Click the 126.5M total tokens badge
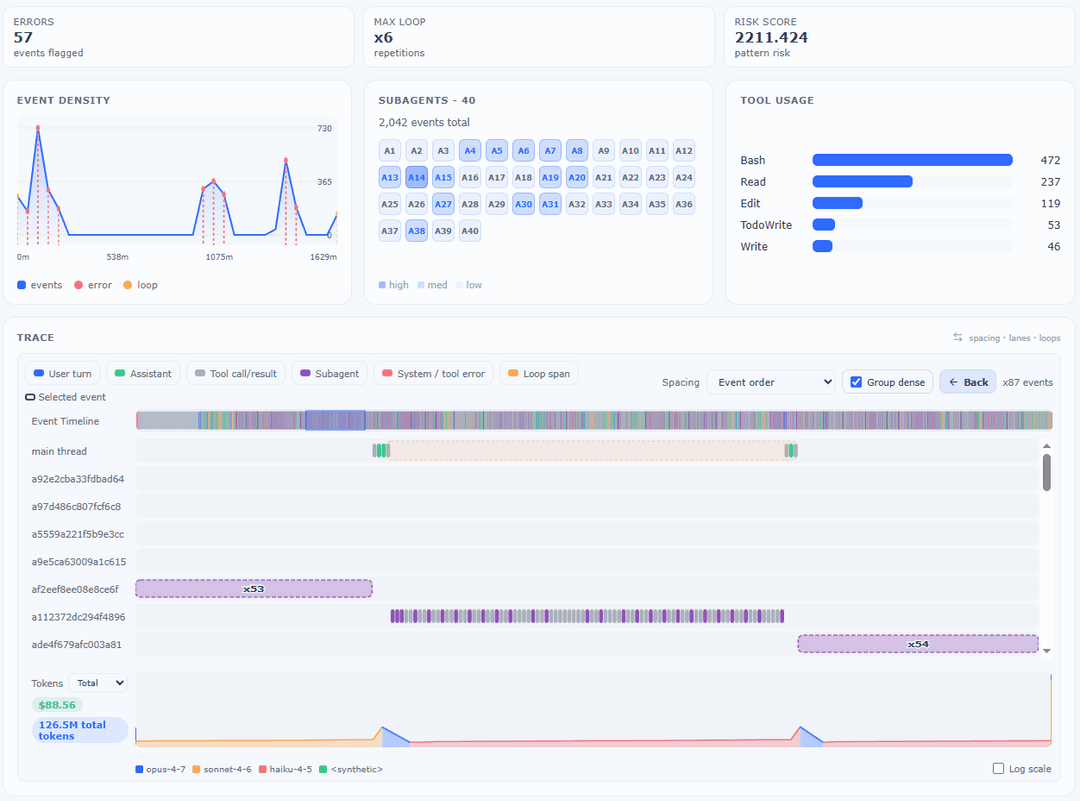The width and height of the screenshot is (1080, 801). coord(80,730)
